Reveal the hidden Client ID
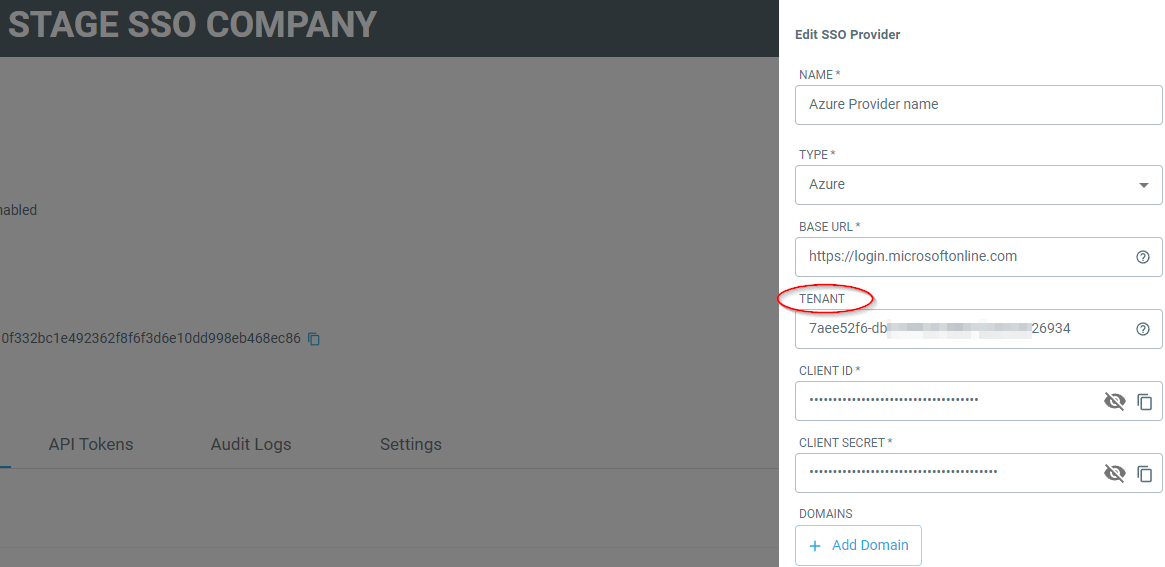The height and width of the screenshot is (567, 1165). click(x=1114, y=401)
